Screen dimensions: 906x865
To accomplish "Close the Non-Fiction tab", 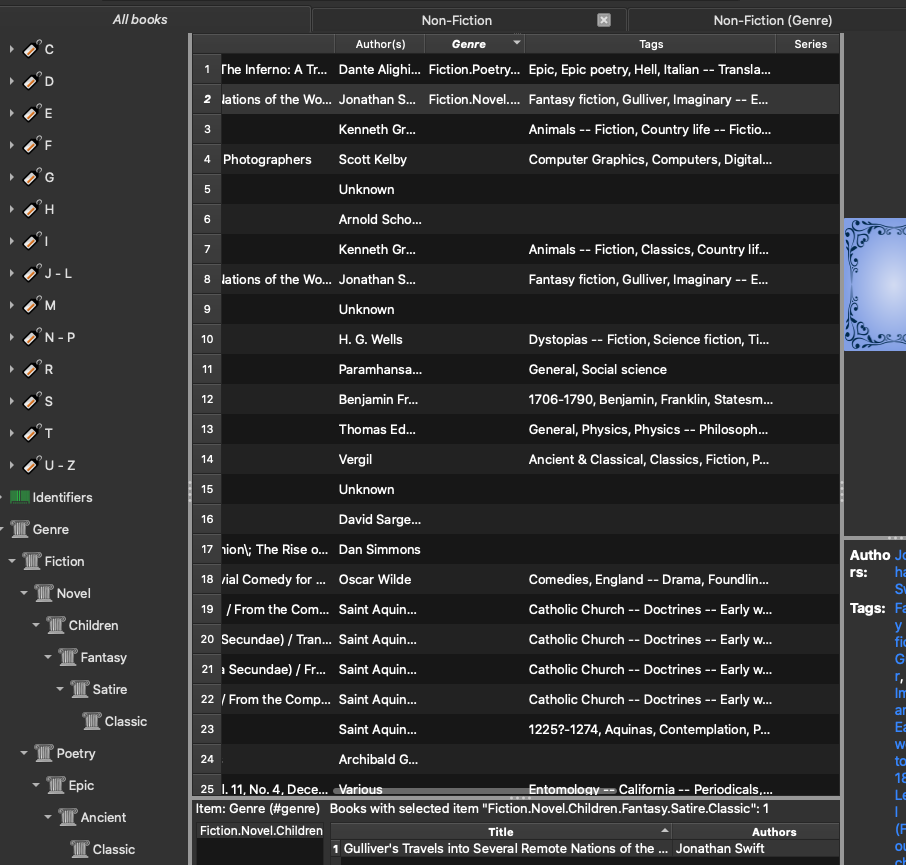I will [603, 20].
